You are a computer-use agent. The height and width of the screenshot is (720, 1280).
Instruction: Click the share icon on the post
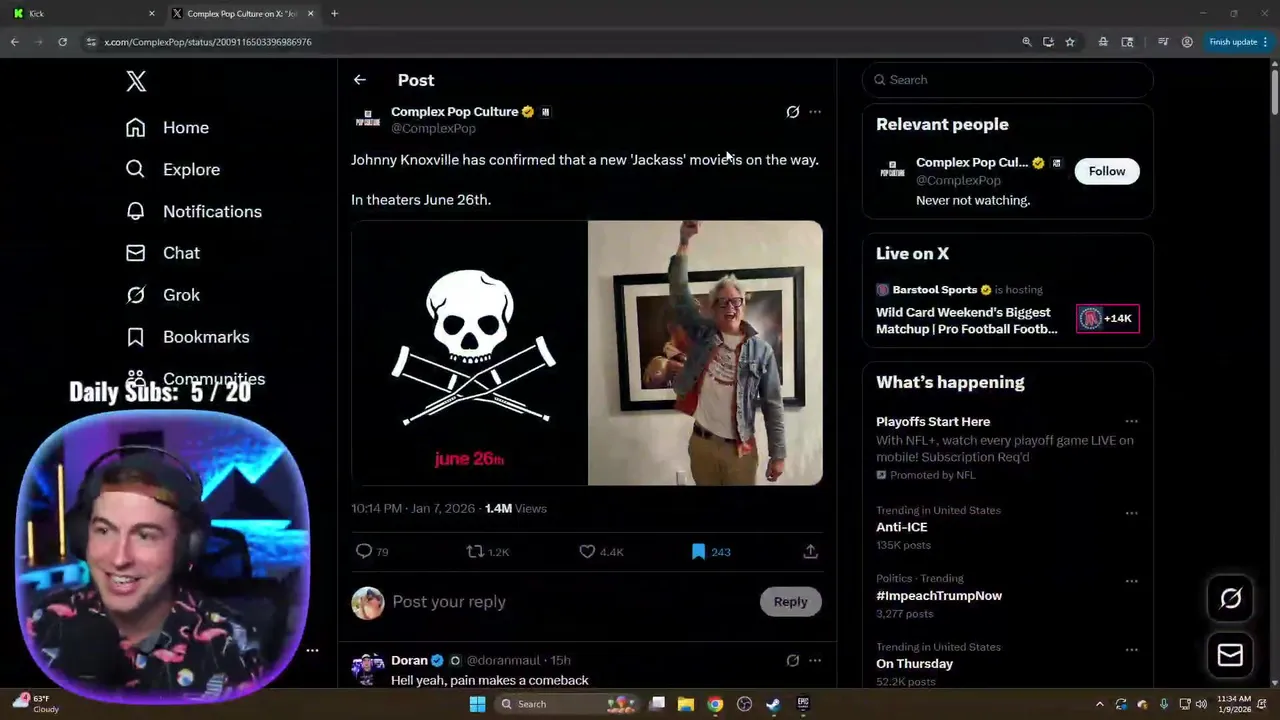point(810,551)
